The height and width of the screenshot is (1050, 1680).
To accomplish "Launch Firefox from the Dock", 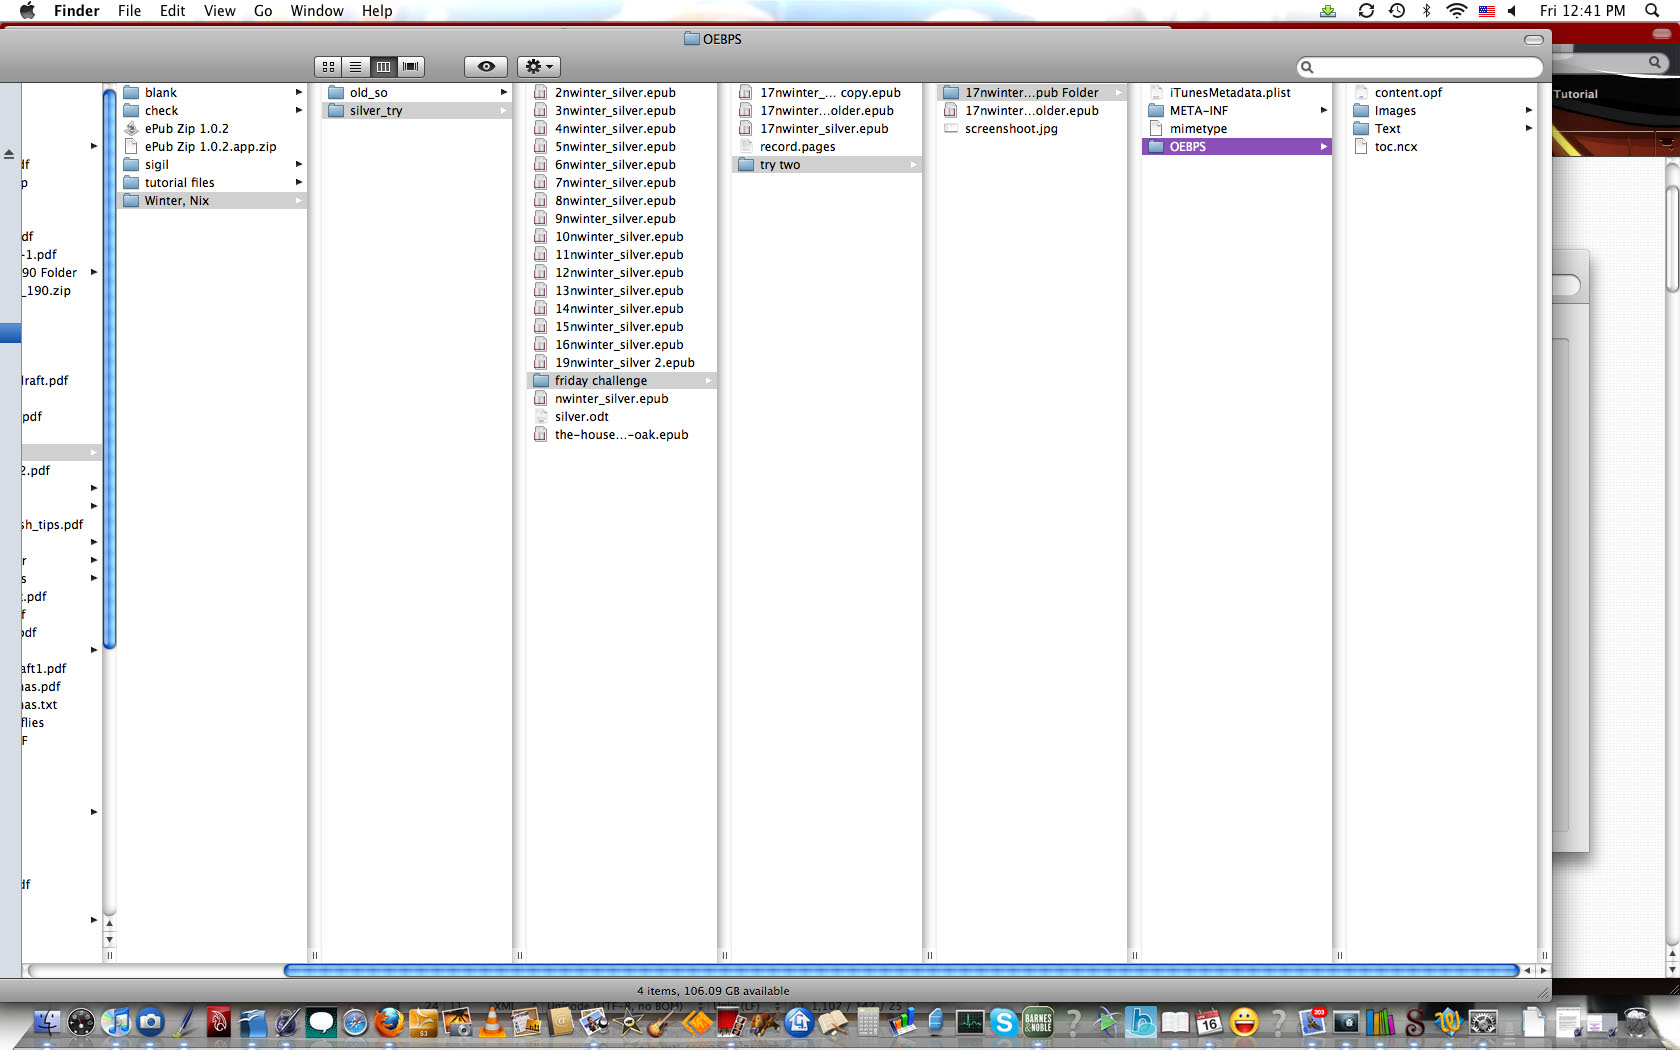I will tap(389, 1022).
